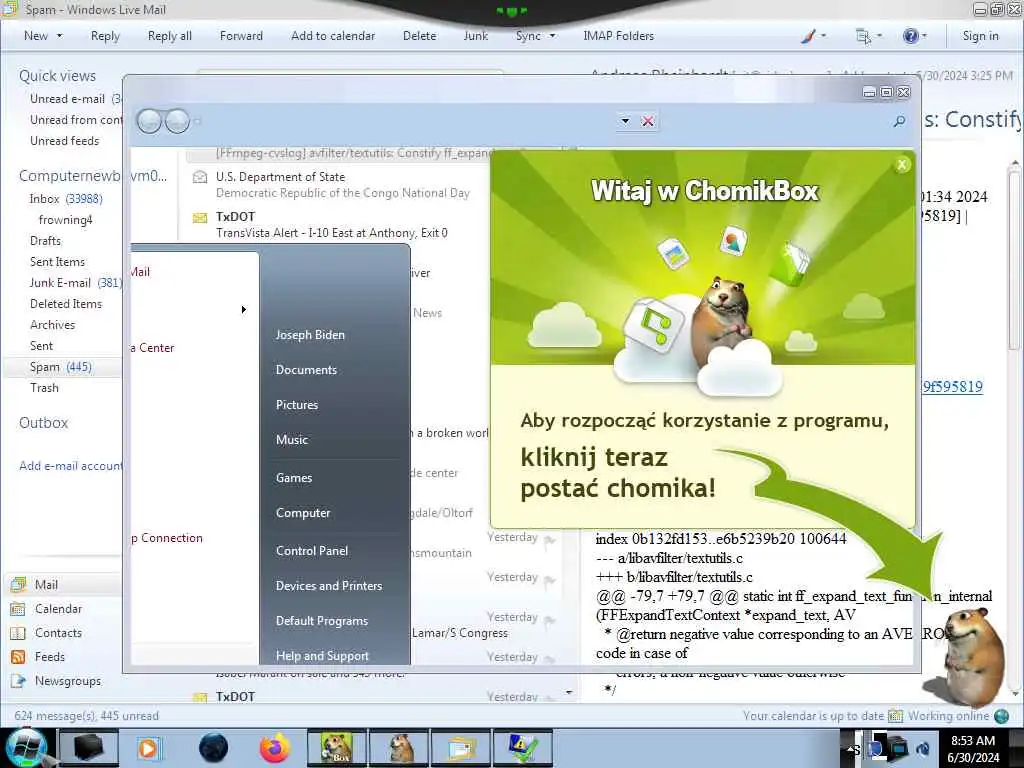This screenshot has height=768, width=1024.
Task: Open the paintbrush colorize tool in Live Mail
Action: click(808, 36)
